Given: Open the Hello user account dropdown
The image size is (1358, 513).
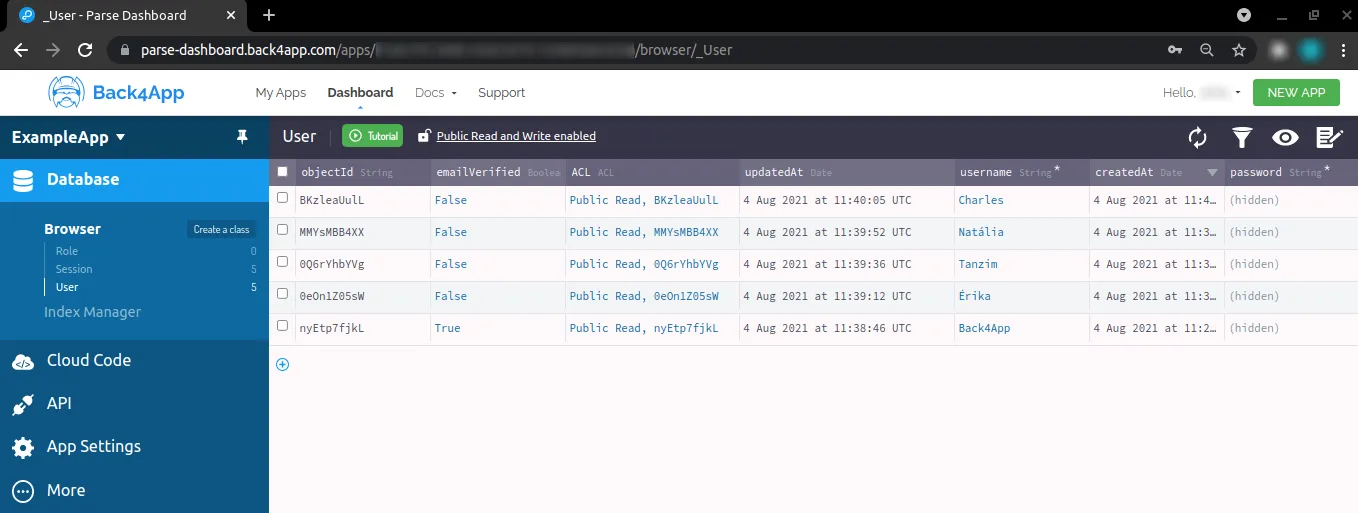Looking at the screenshot, I should click(1202, 92).
